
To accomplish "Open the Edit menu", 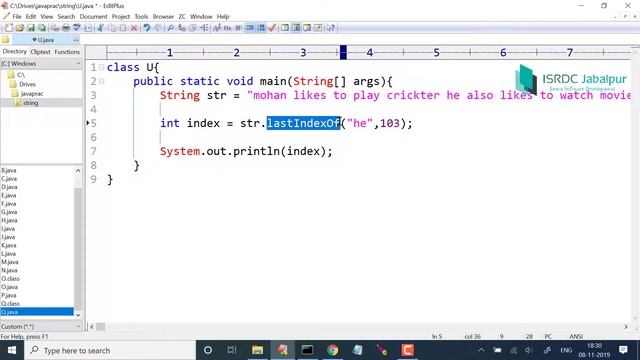I will [31, 17].
